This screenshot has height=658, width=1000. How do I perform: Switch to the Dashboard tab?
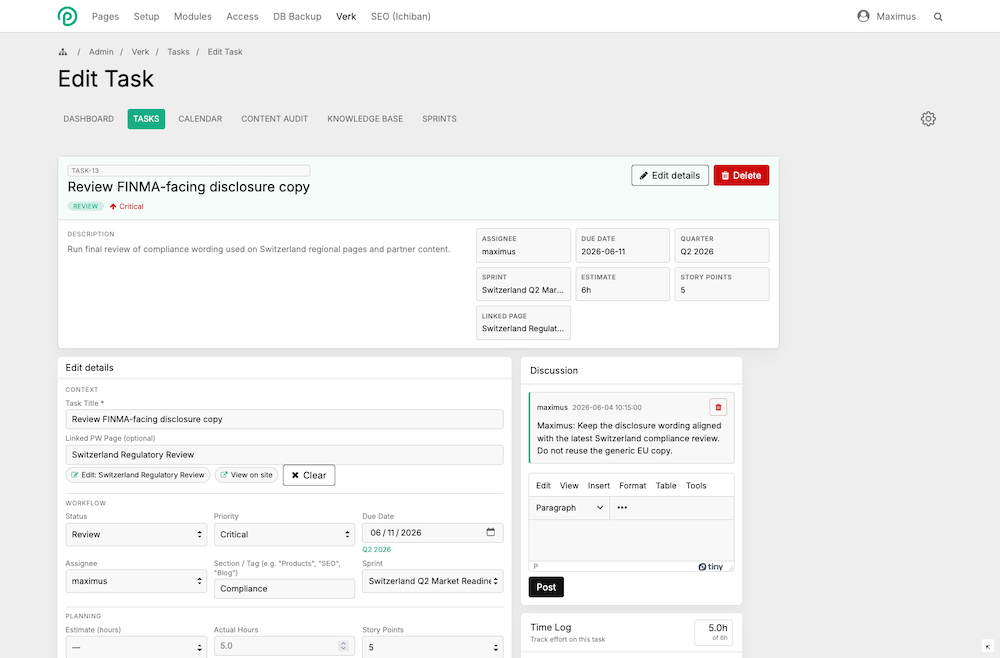89,119
